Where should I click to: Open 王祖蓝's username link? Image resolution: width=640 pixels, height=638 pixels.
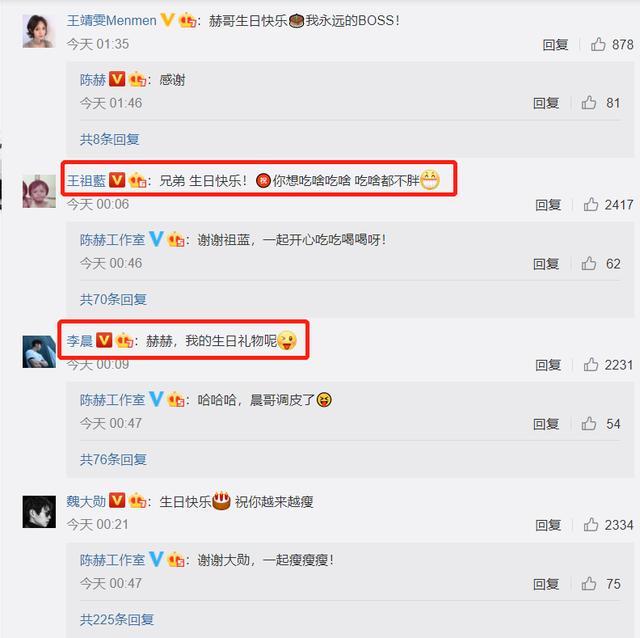[x=86, y=180]
